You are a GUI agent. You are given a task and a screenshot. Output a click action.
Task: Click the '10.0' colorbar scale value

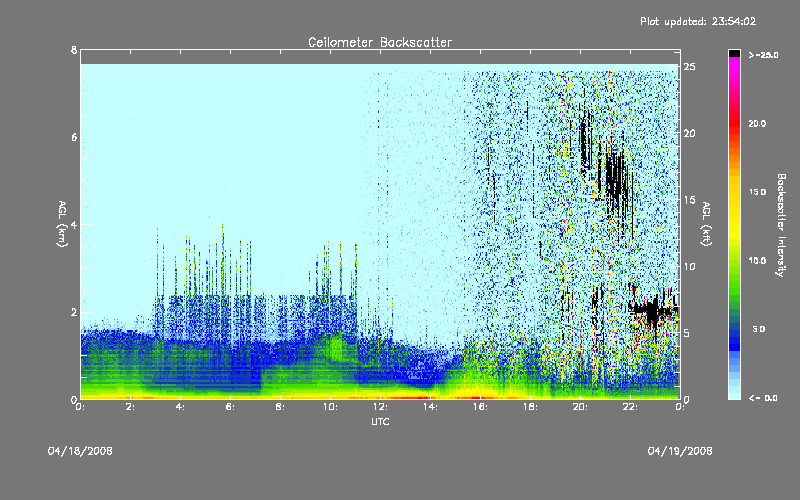(757, 261)
